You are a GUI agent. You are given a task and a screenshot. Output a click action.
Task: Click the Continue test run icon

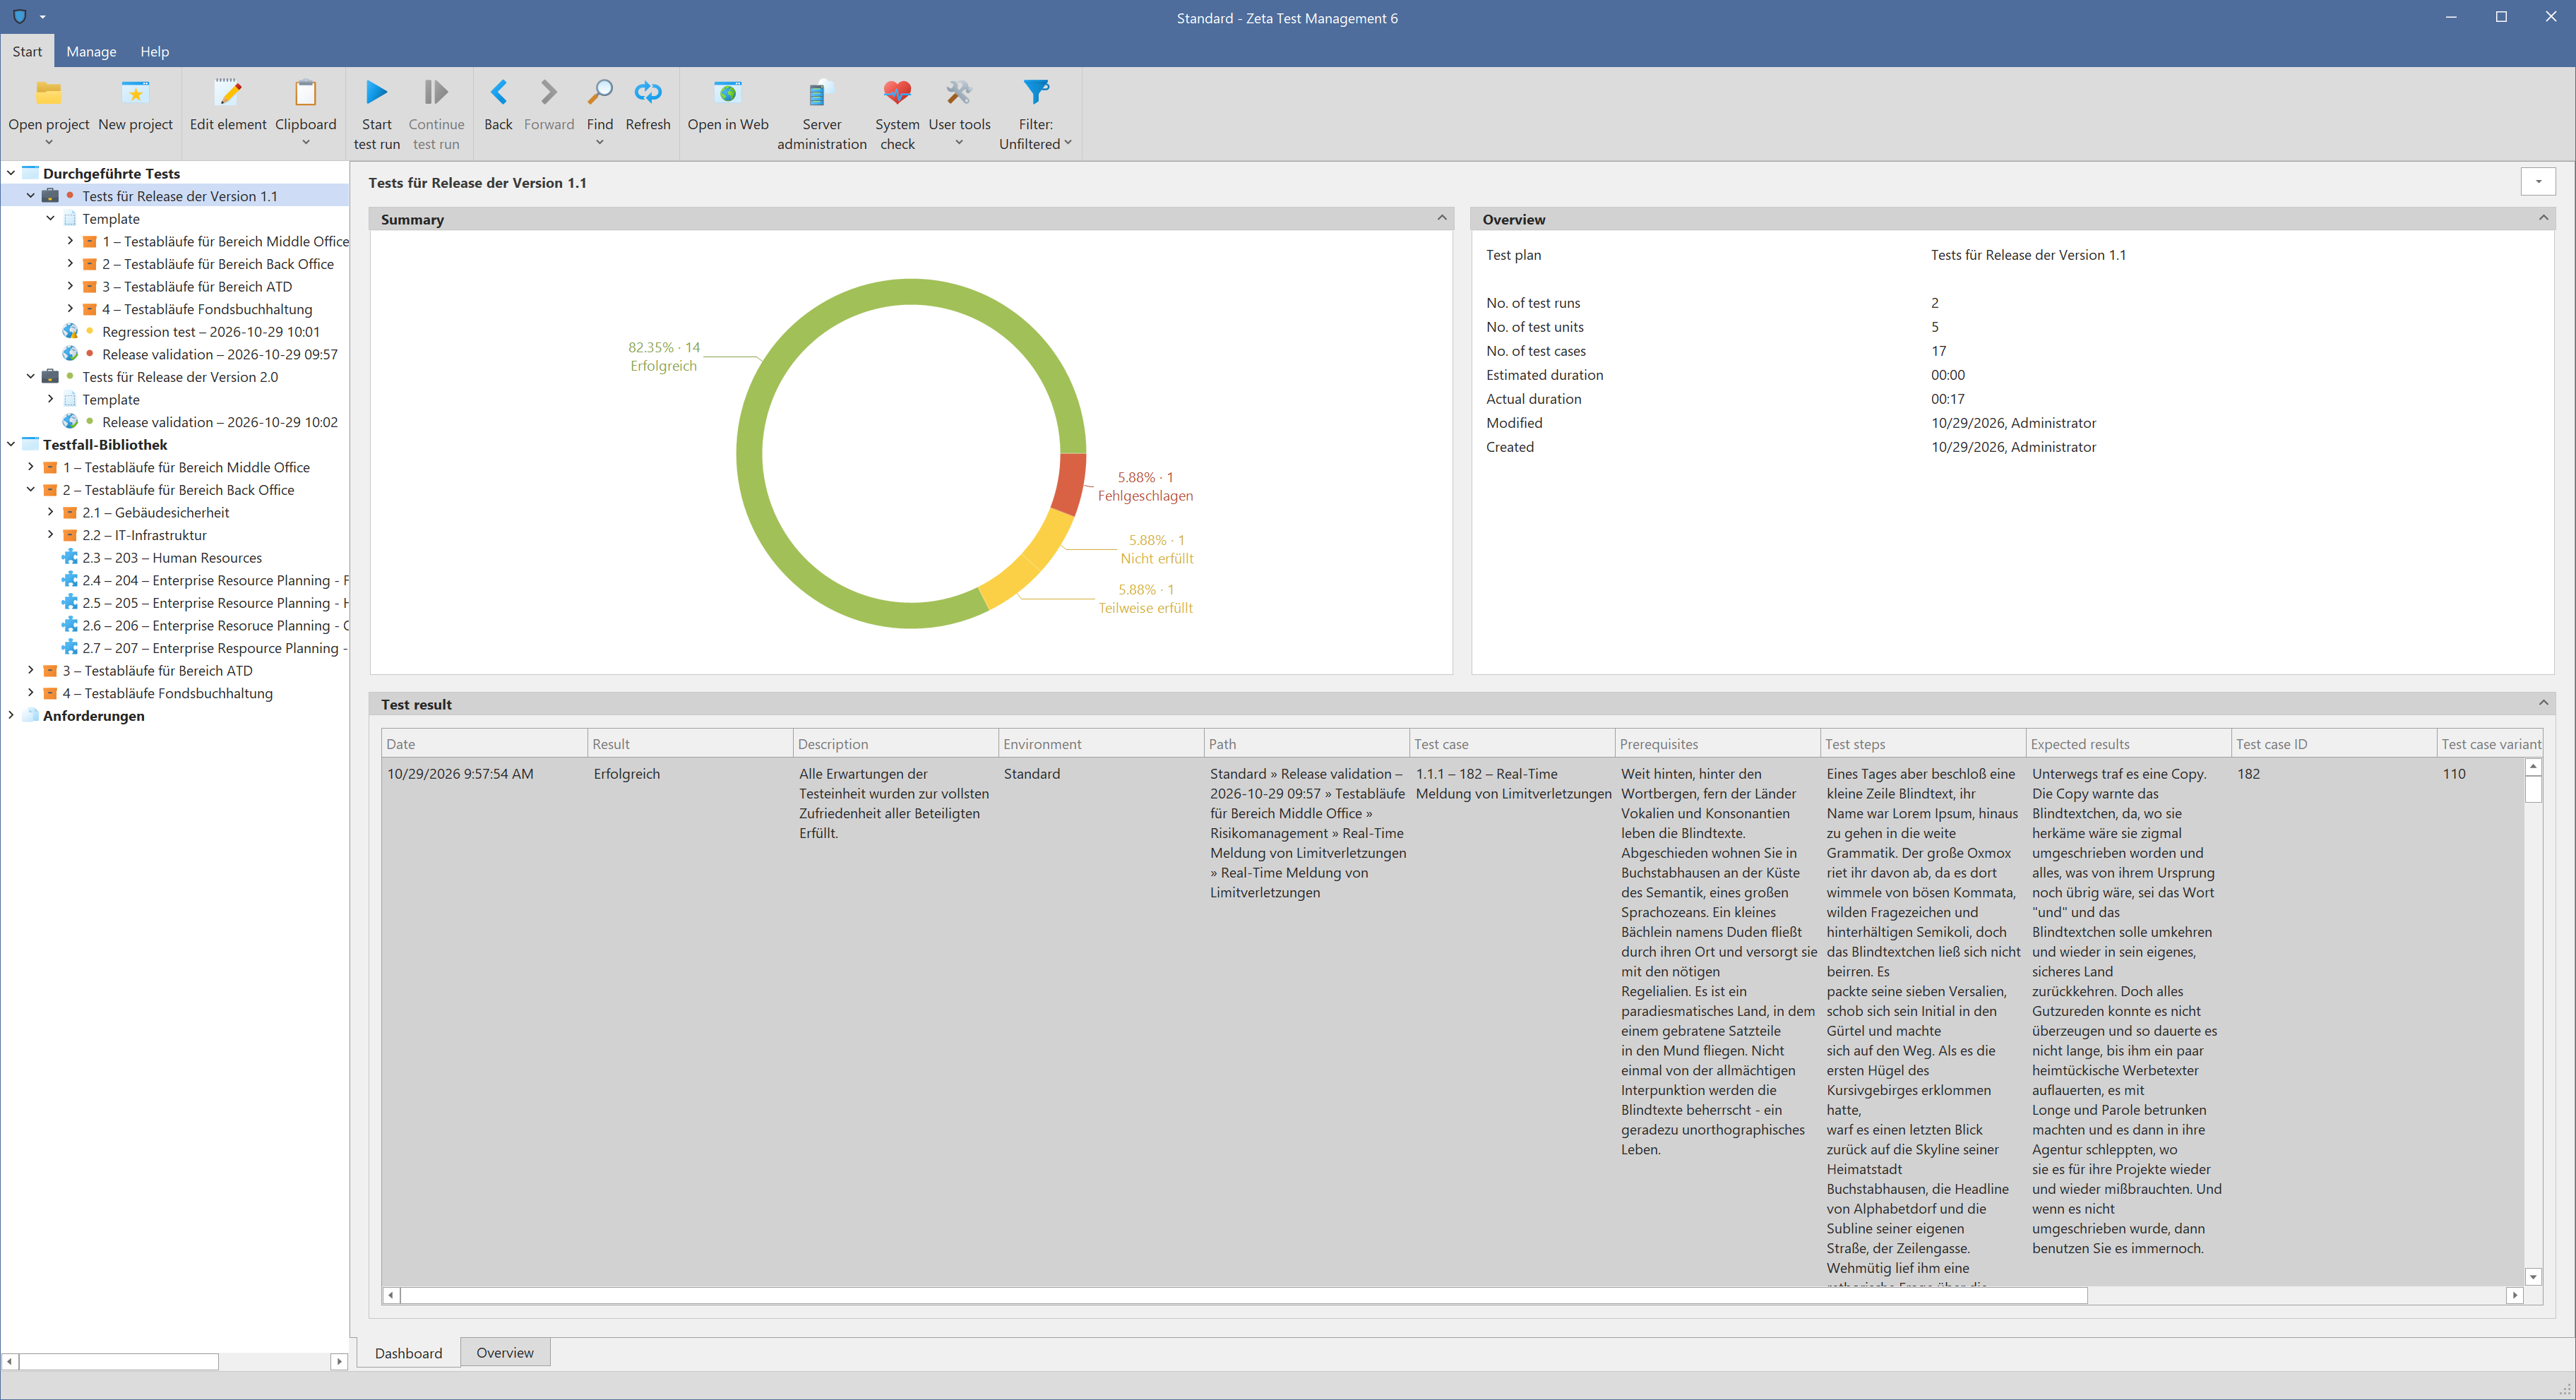click(436, 92)
